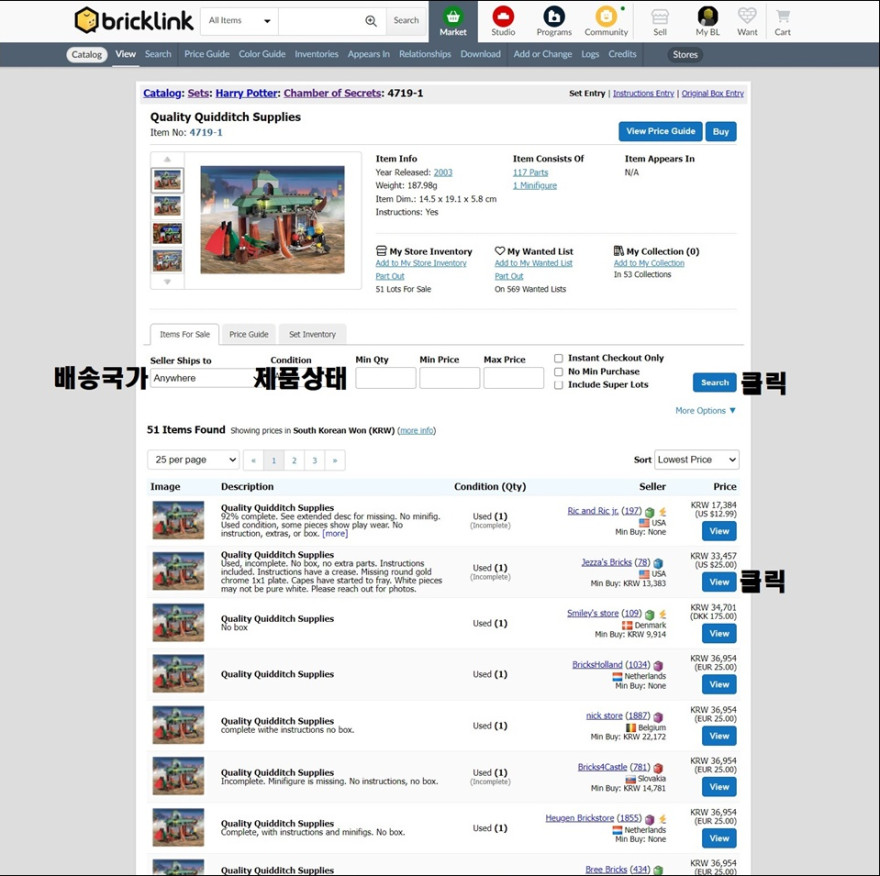Select the third set image thumbnail
The width and height of the screenshot is (880, 876).
tap(167, 233)
